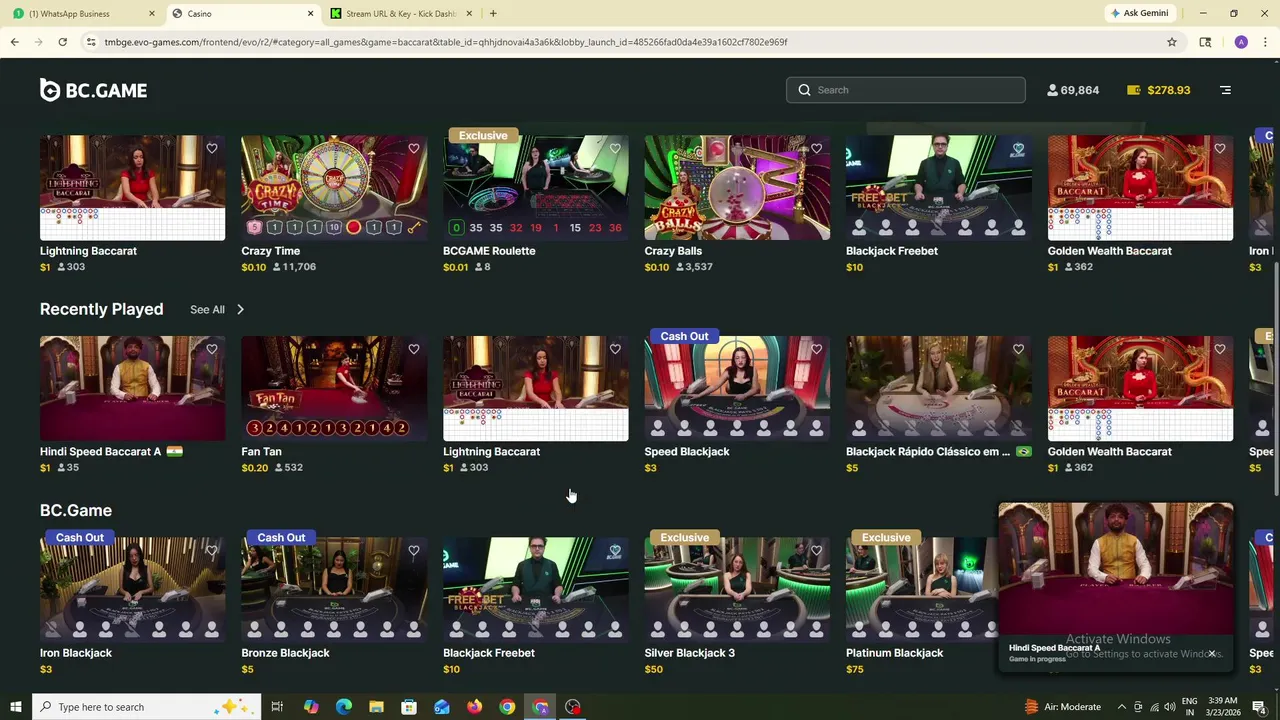Open Iron Blackjack thumbnail
The height and width of the screenshot is (720, 1280).
(x=132, y=590)
